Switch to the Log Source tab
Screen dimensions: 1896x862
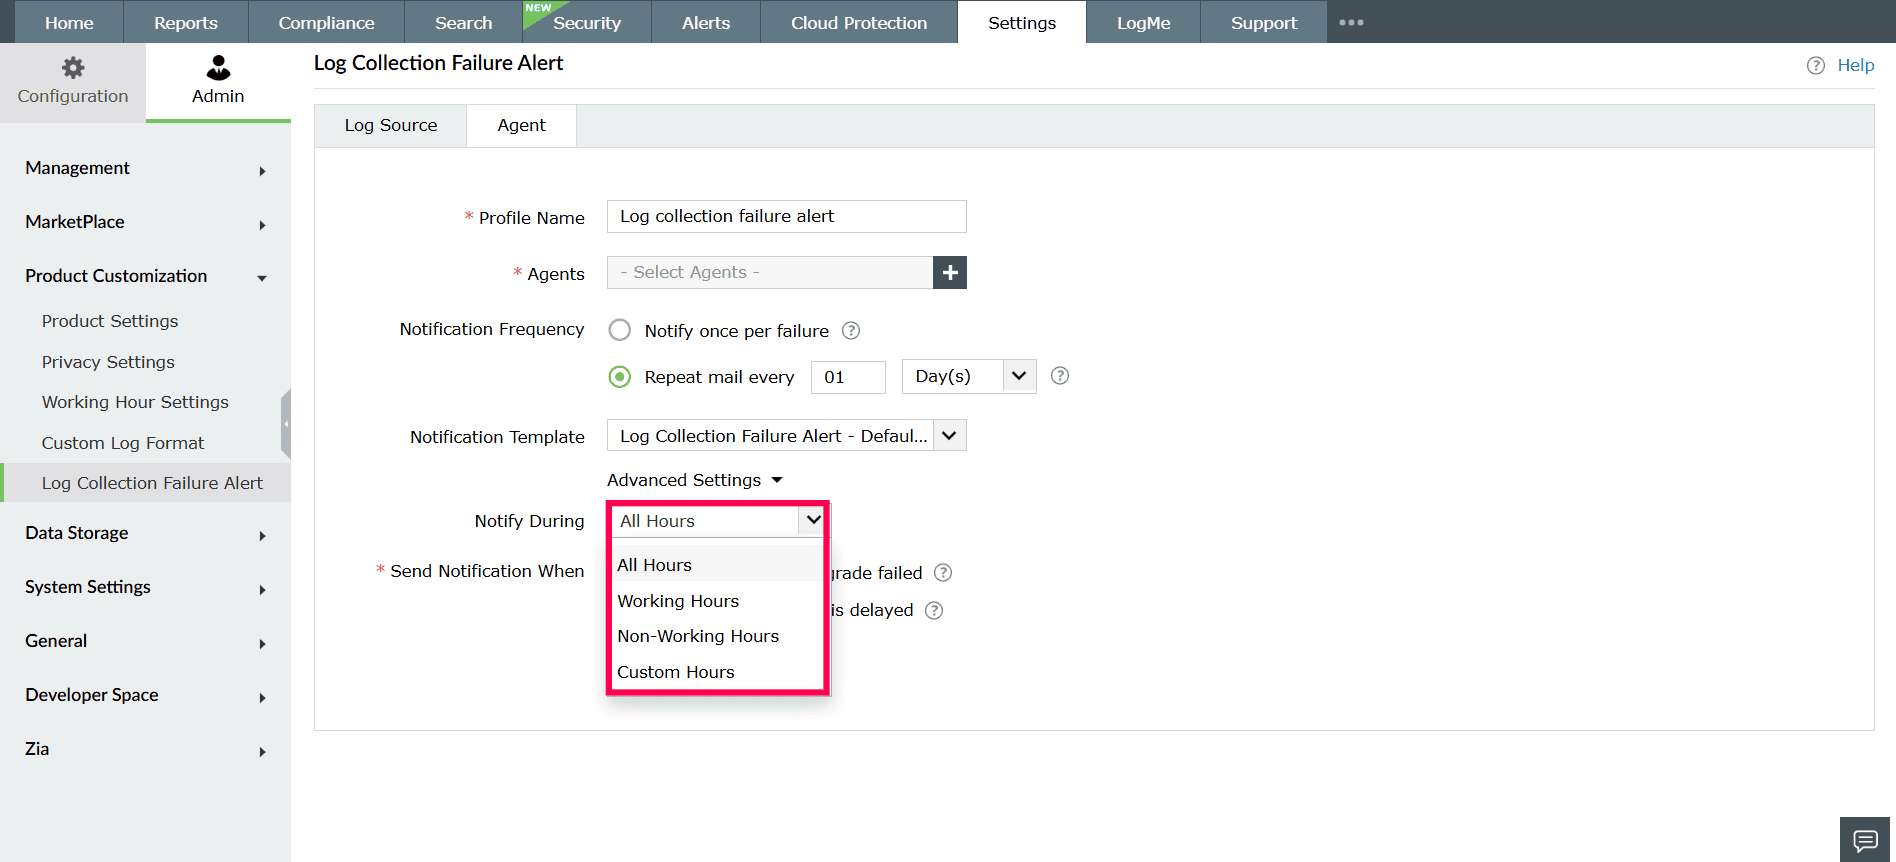(391, 125)
